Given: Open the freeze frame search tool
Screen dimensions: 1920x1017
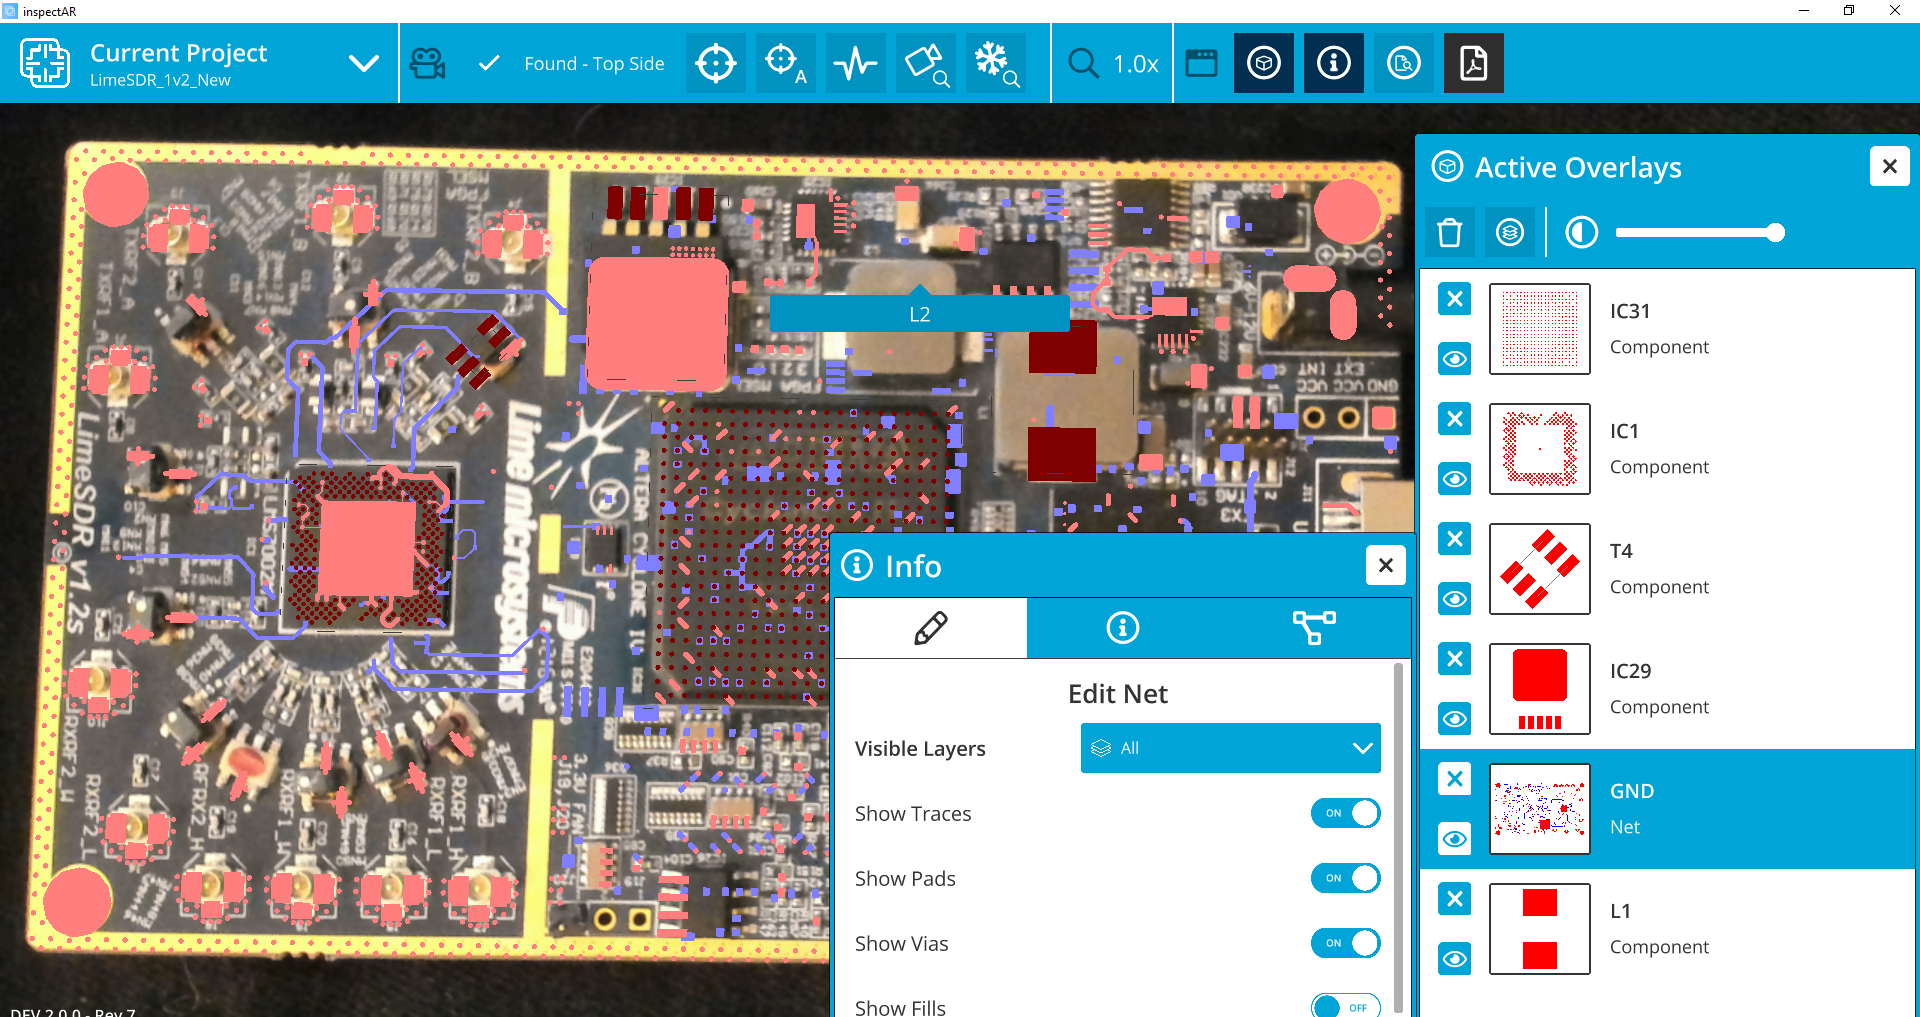Looking at the screenshot, I should 996,63.
